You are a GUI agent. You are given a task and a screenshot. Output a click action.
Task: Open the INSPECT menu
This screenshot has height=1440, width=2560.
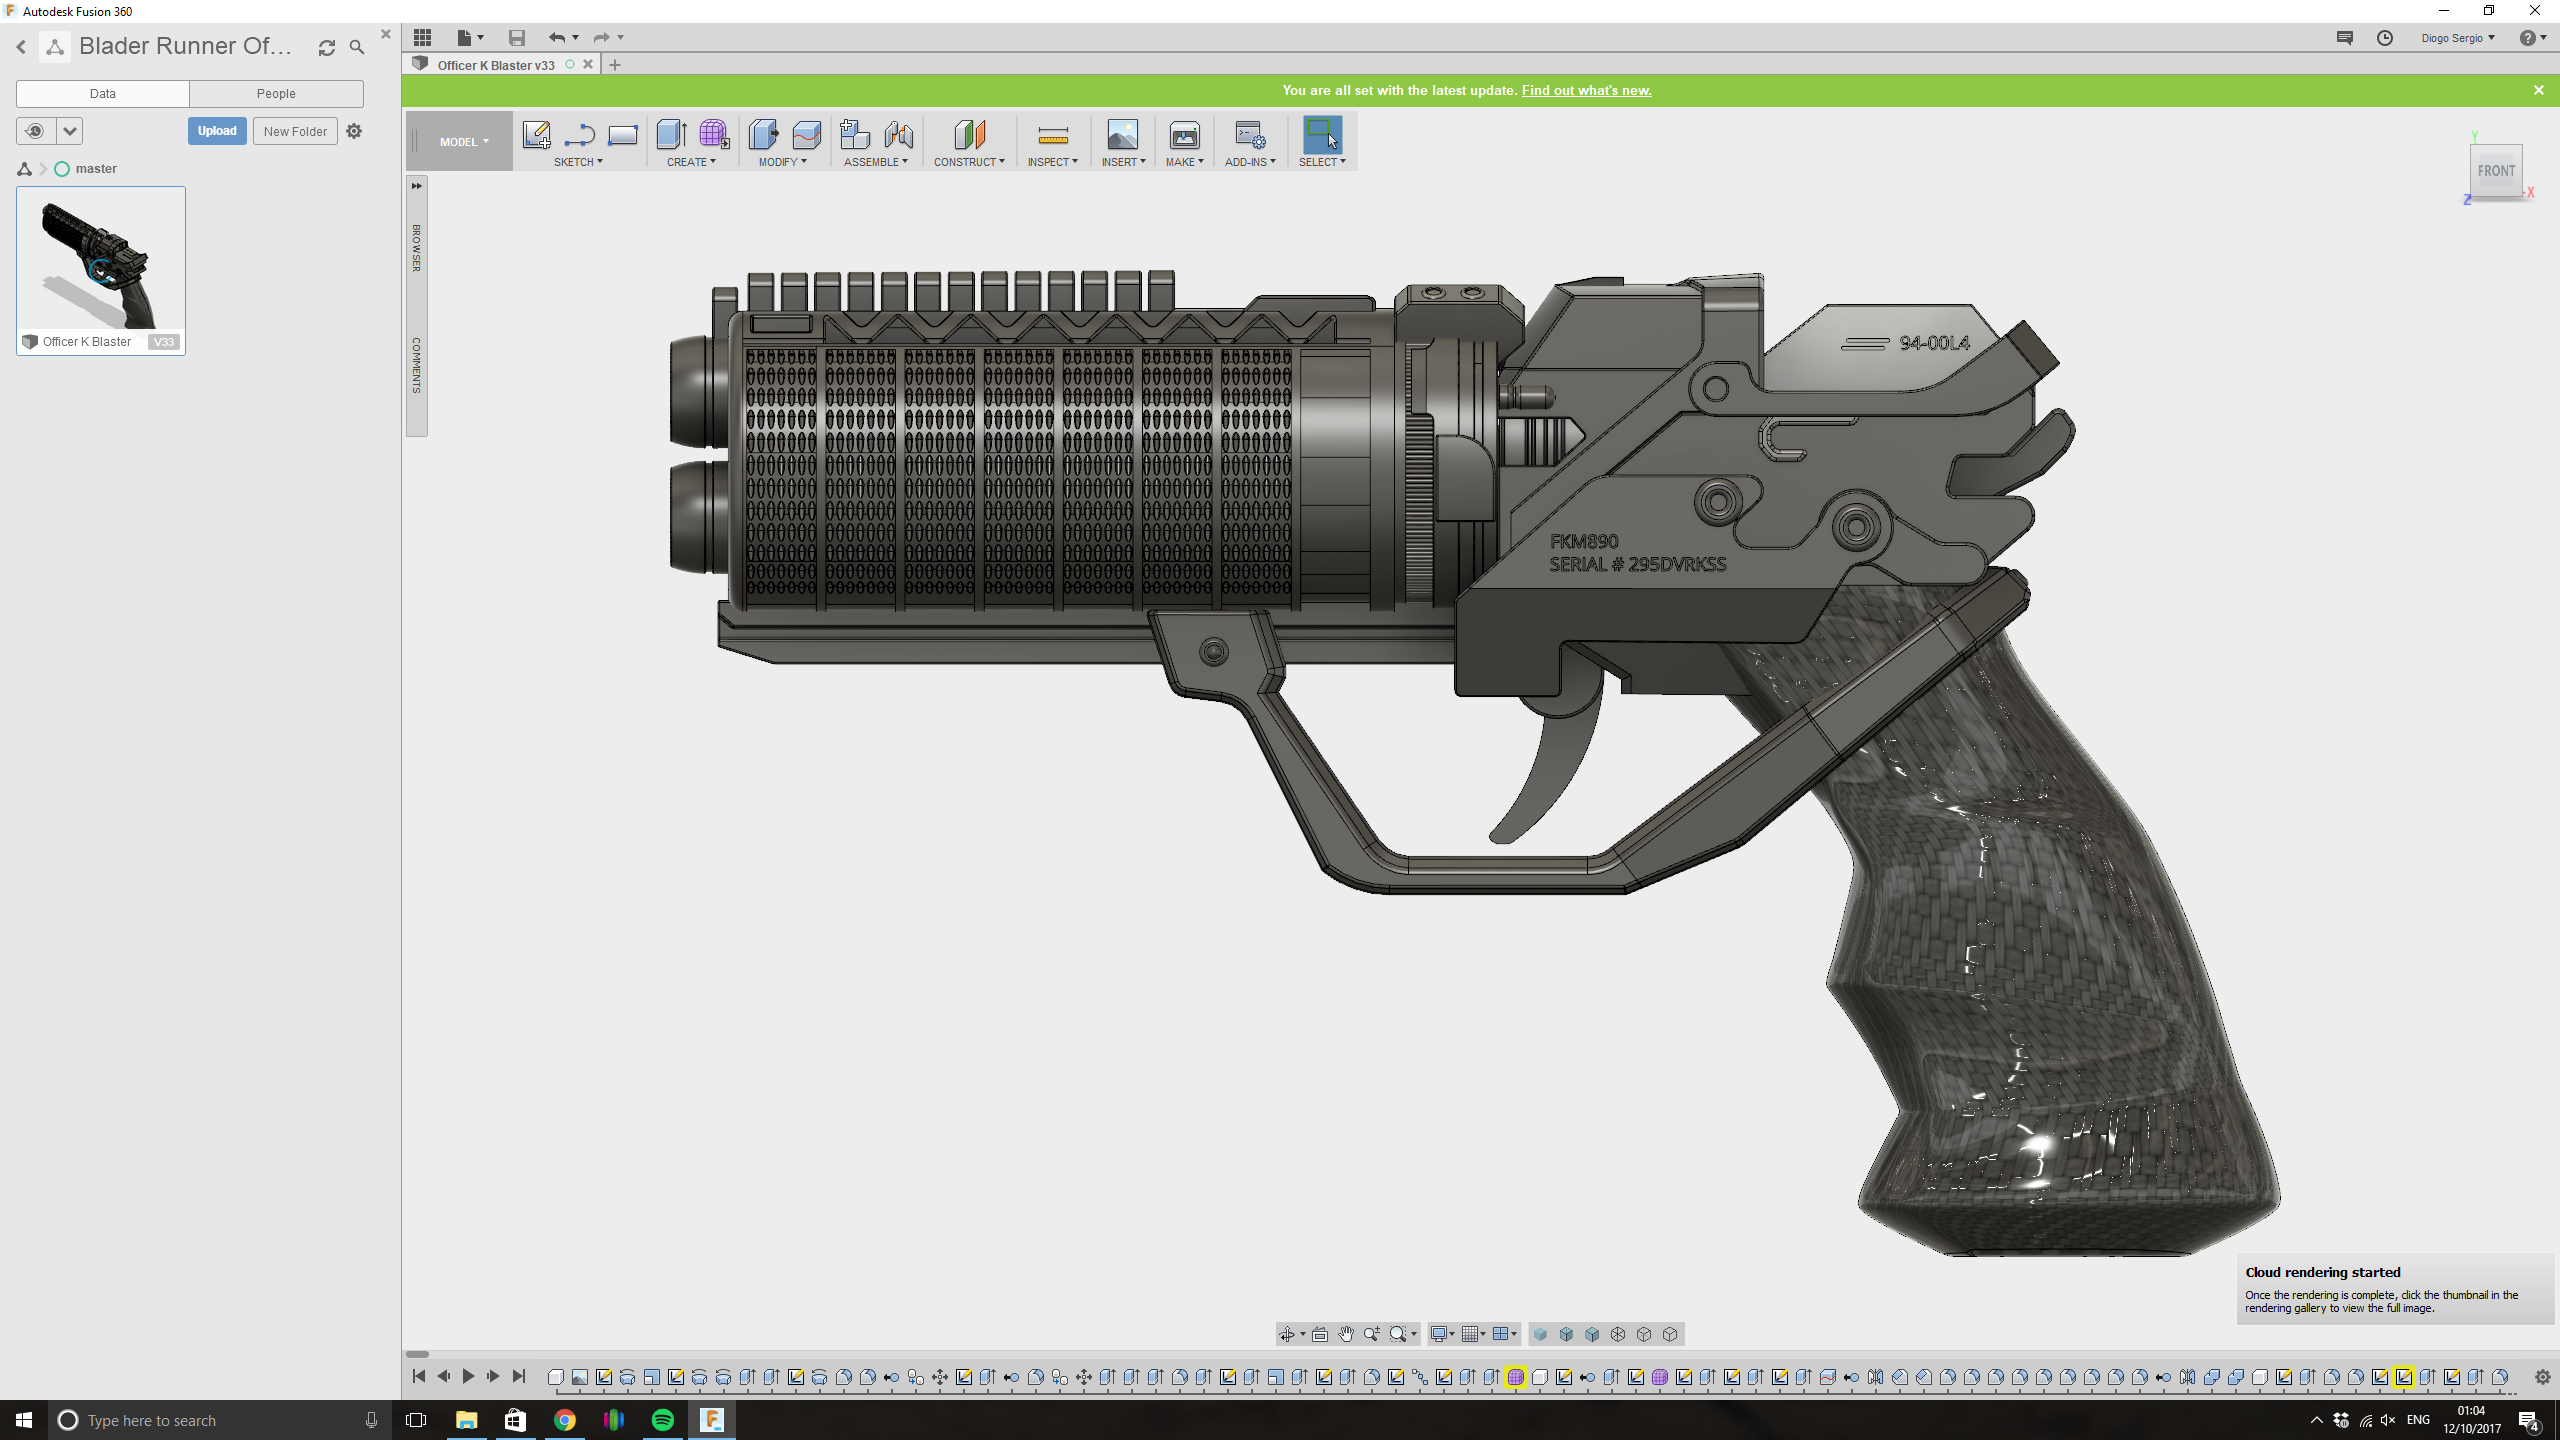(x=1053, y=162)
